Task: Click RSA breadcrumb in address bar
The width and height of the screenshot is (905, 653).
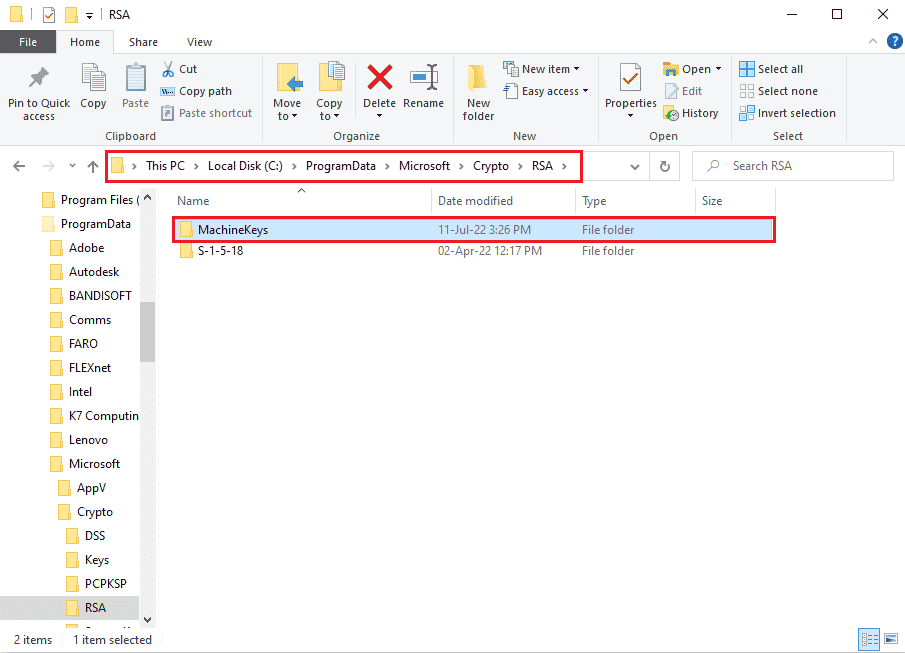Action: point(542,166)
